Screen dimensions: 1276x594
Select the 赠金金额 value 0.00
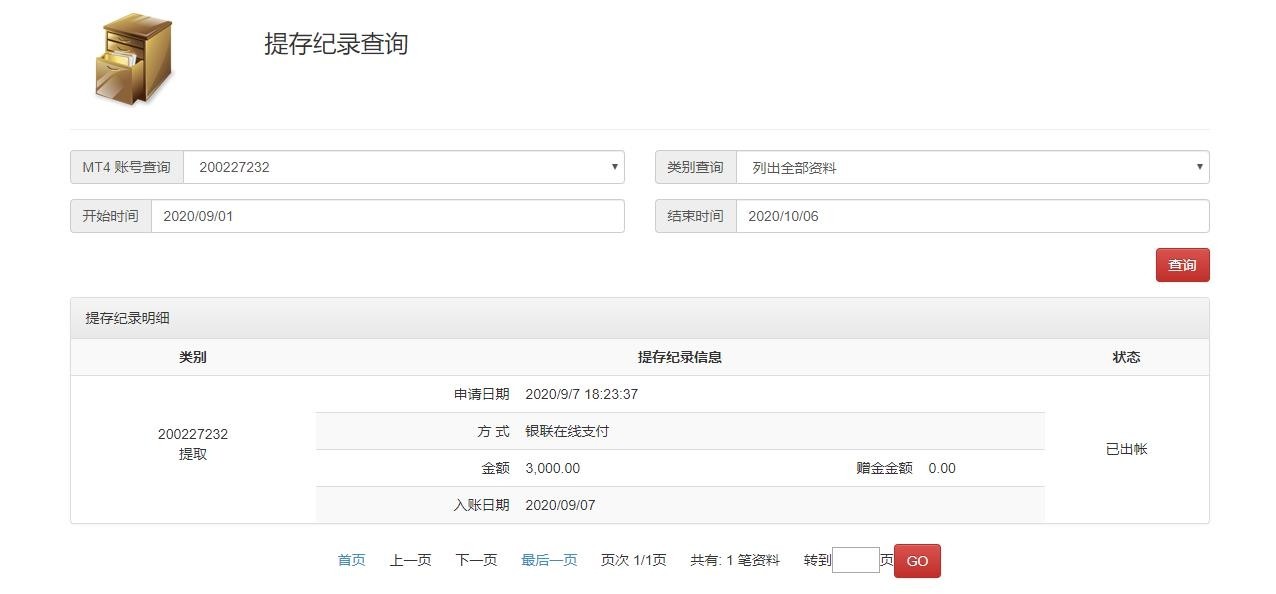[942, 468]
